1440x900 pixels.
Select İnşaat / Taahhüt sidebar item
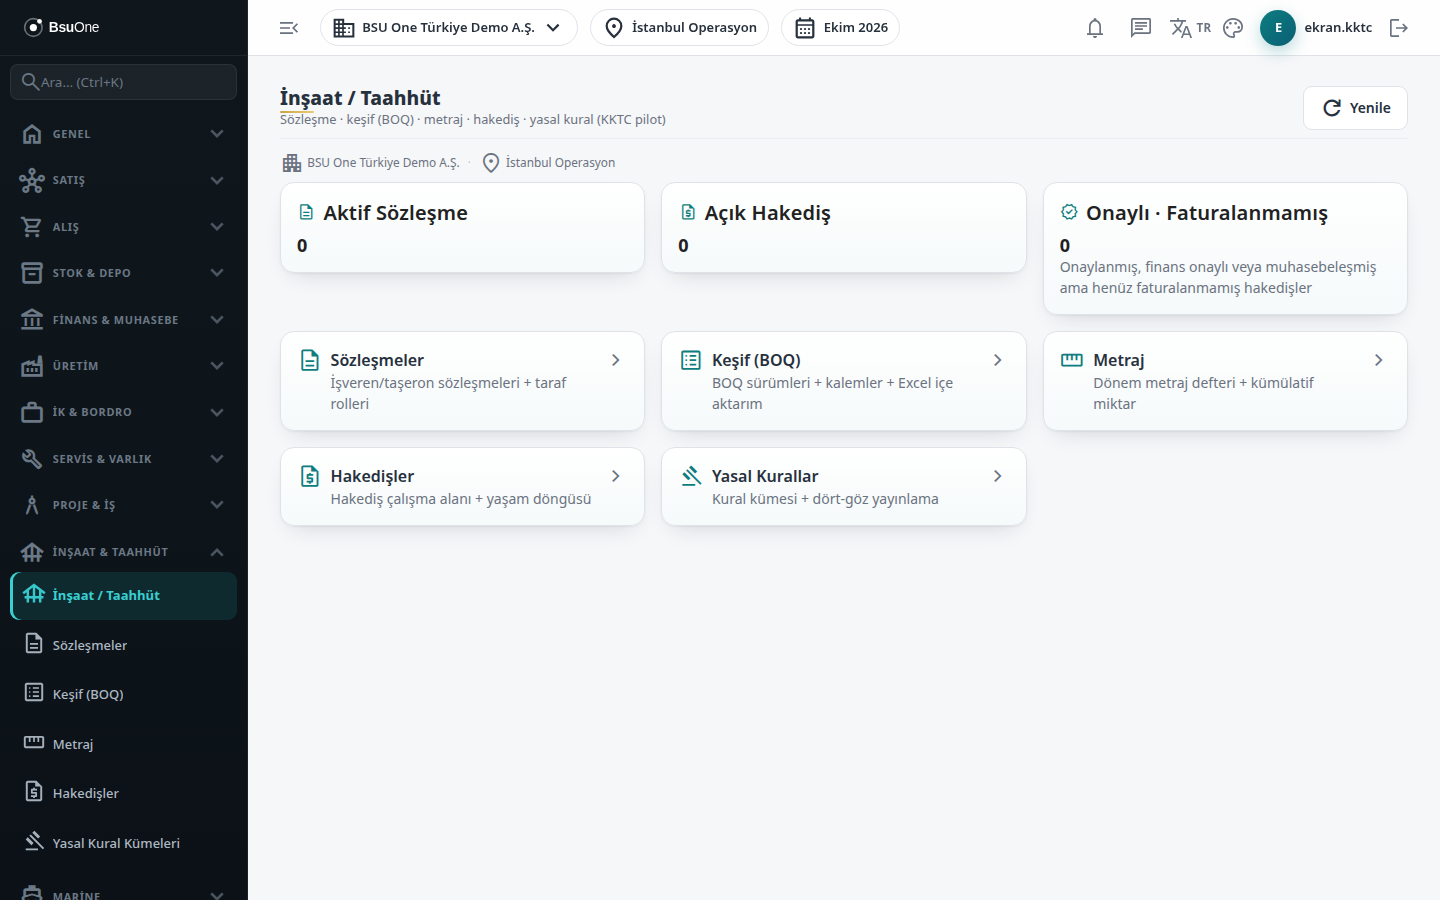(x=124, y=596)
